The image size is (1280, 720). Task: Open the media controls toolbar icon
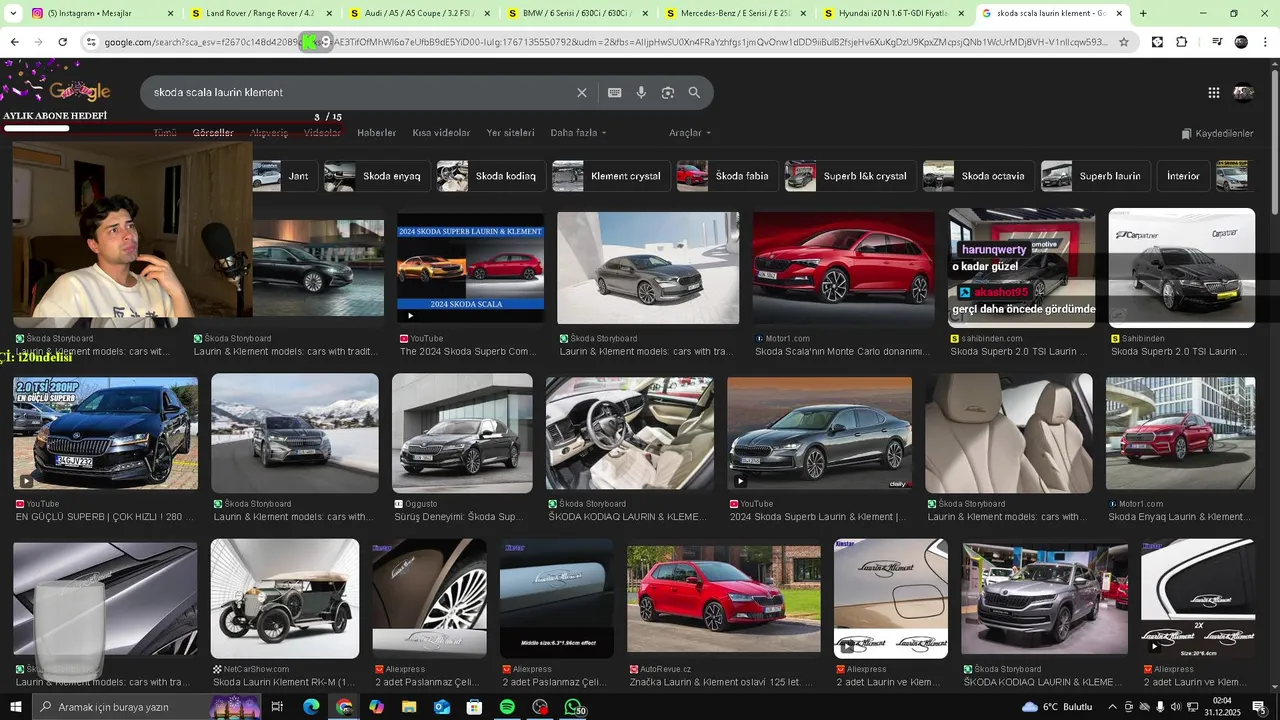pos(1217,42)
